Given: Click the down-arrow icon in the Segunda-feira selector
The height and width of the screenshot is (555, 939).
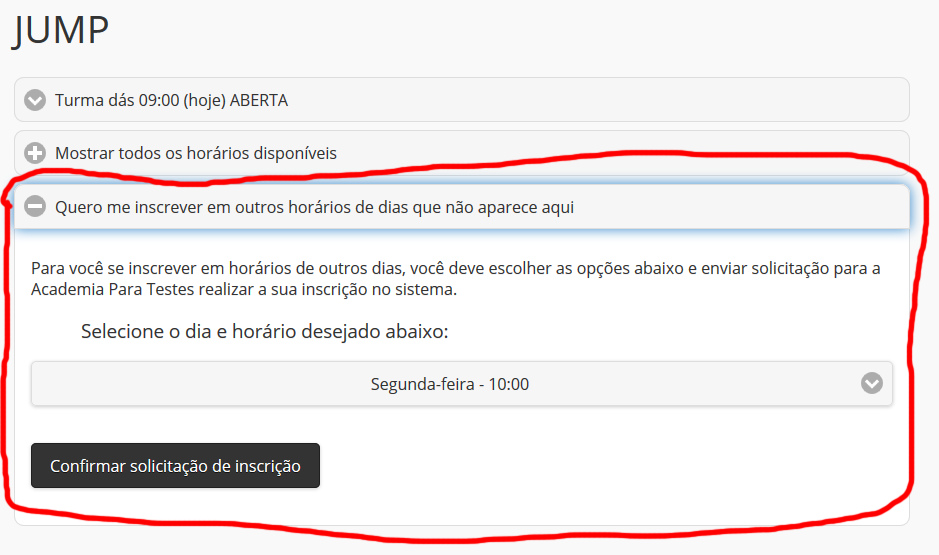Looking at the screenshot, I should click(872, 384).
